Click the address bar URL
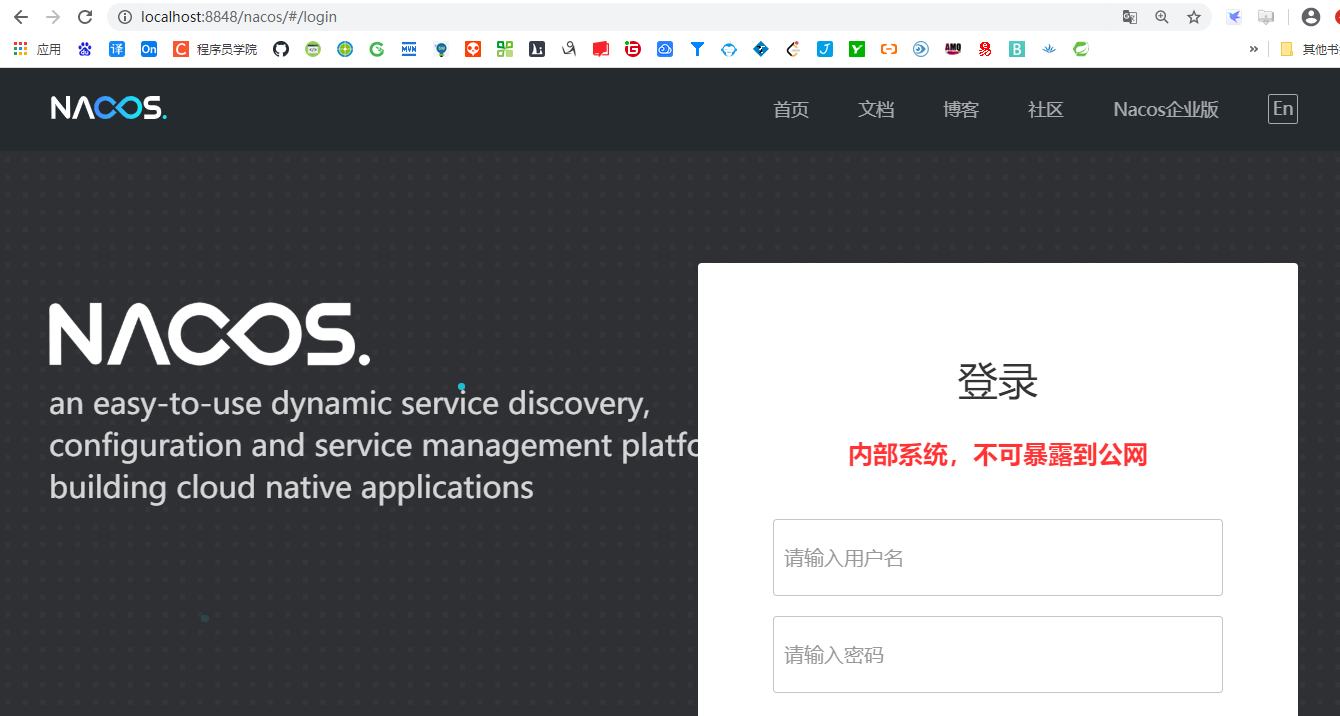Screen dimensions: 1340x716 pos(238,17)
